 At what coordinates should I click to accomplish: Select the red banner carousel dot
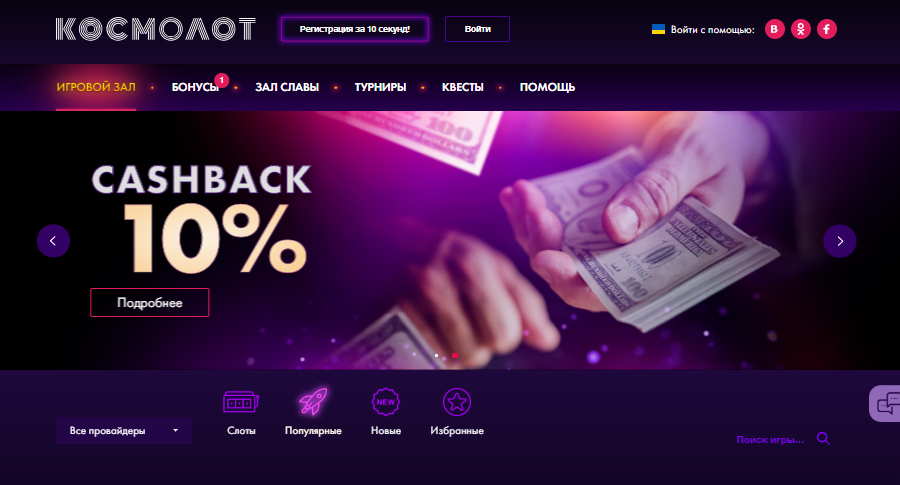455,356
